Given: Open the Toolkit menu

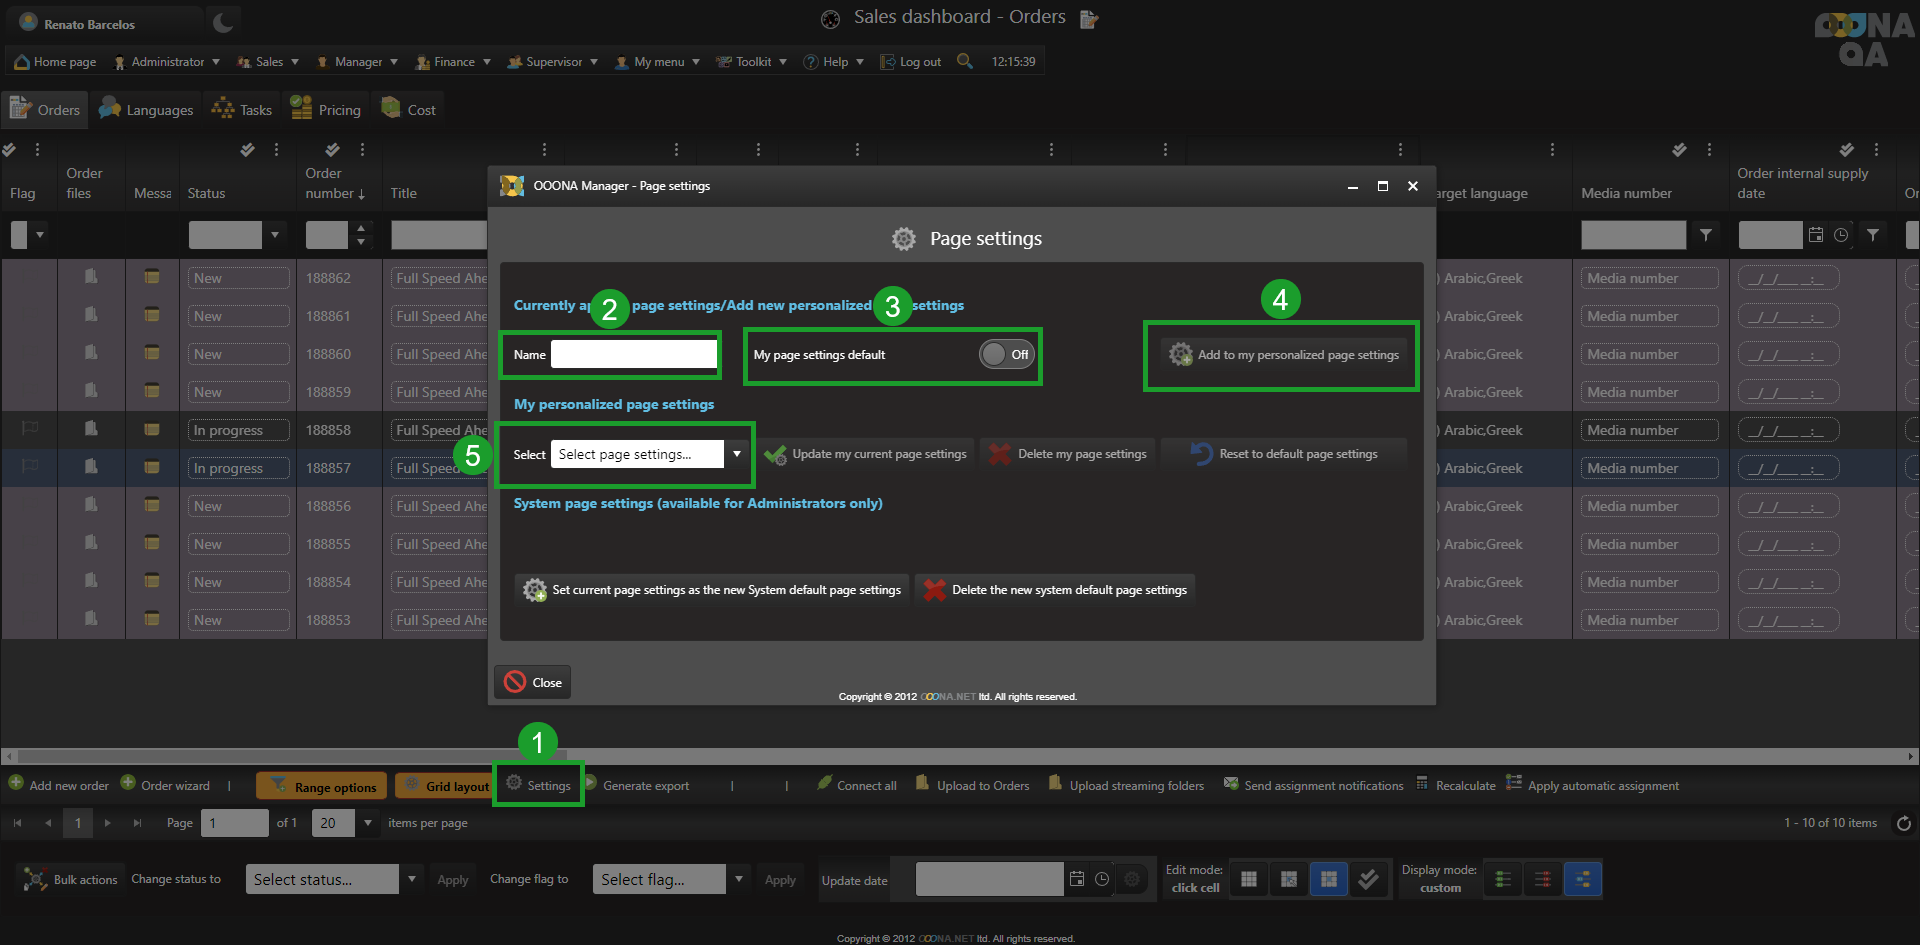Looking at the screenshot, I should tap(752, 62).
